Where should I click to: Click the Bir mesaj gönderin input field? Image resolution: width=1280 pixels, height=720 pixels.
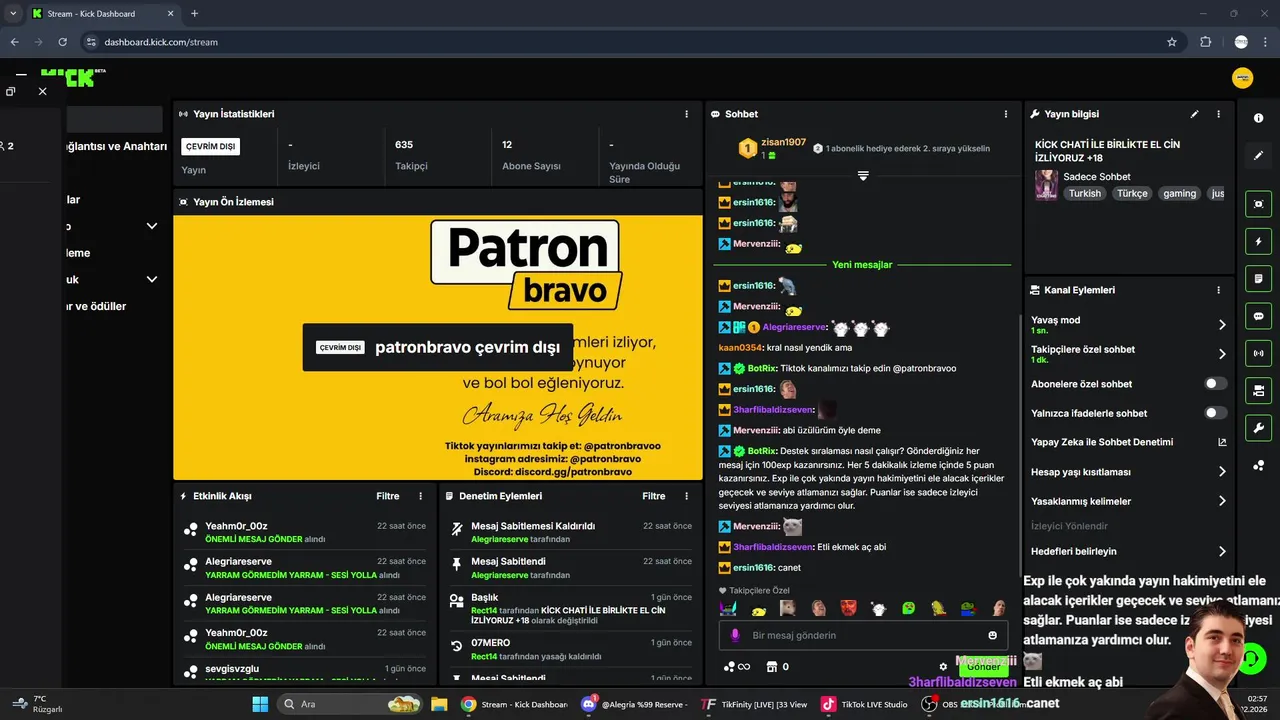coord(865,635)
